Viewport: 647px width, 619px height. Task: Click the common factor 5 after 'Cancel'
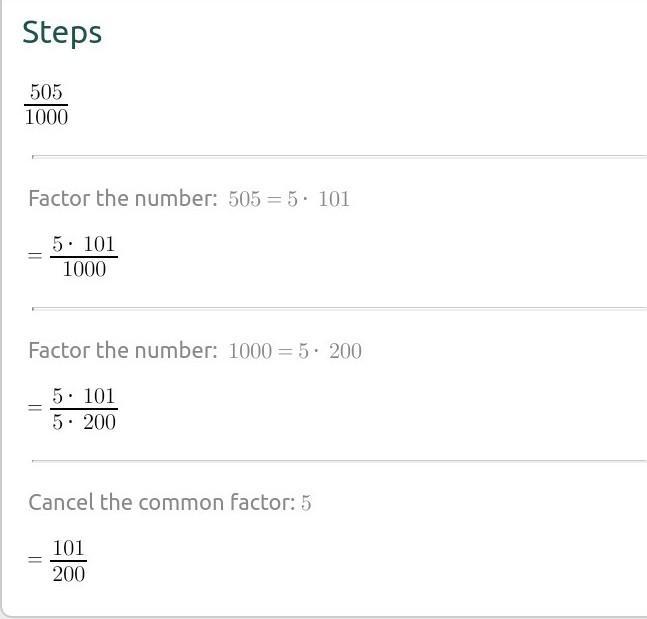coord(306,502)
